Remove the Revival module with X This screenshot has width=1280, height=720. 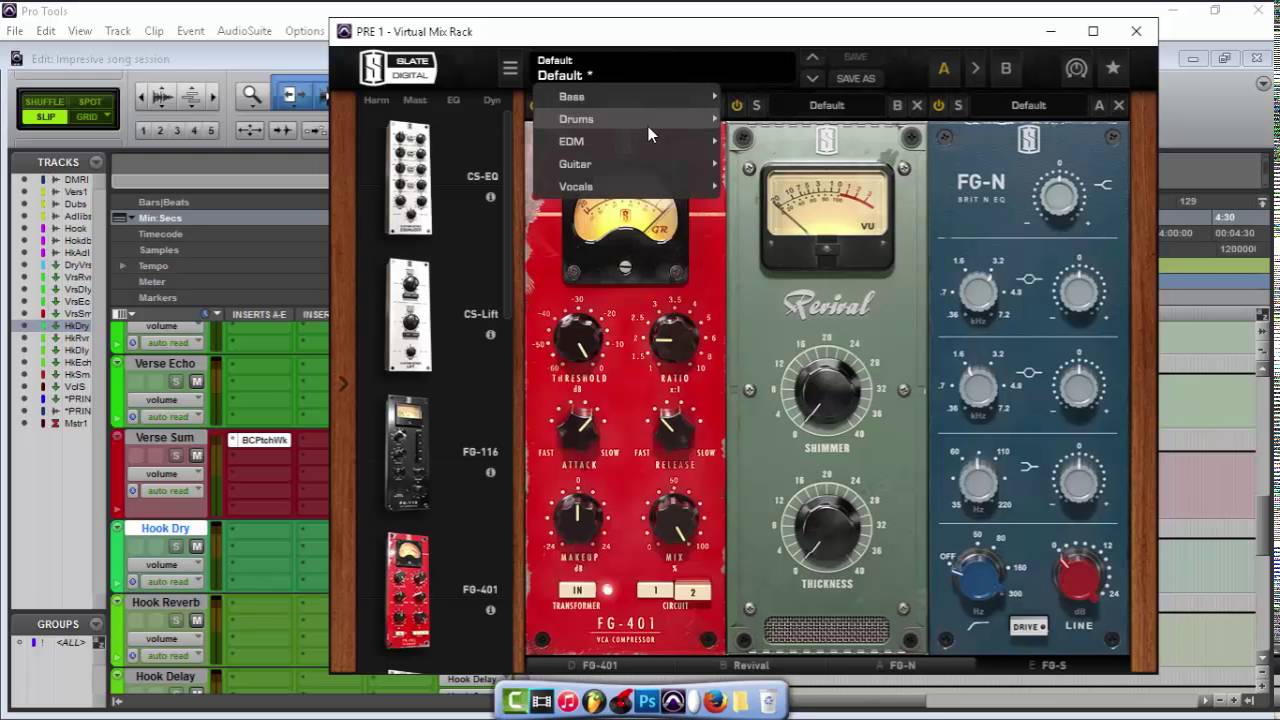coord(917,105)
